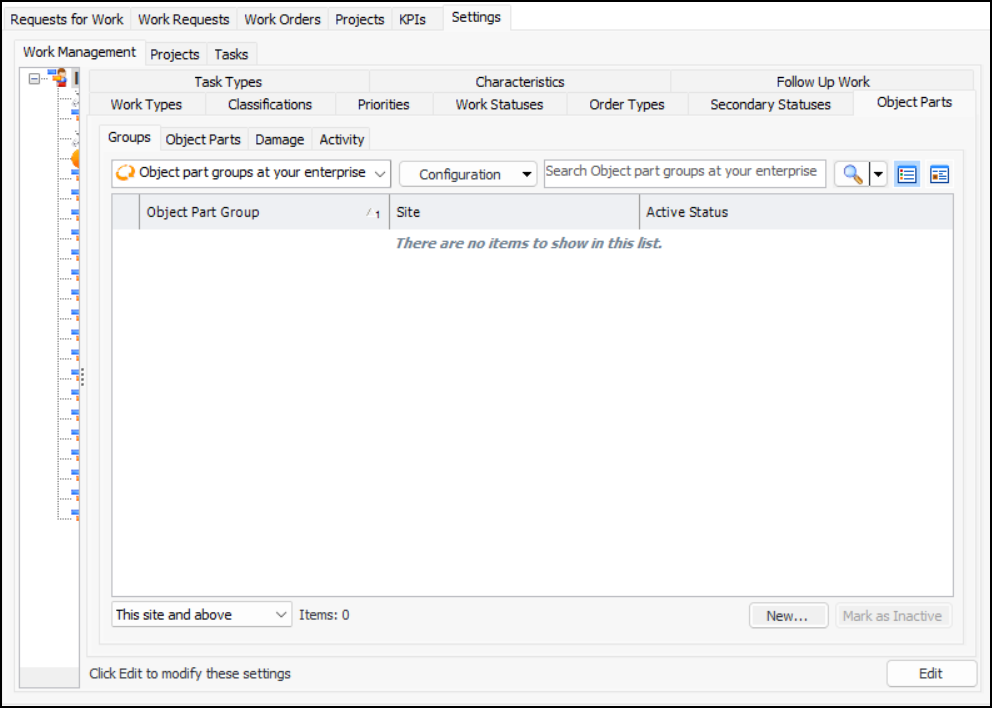Open the search options dropdown arrow

(878, 174)
